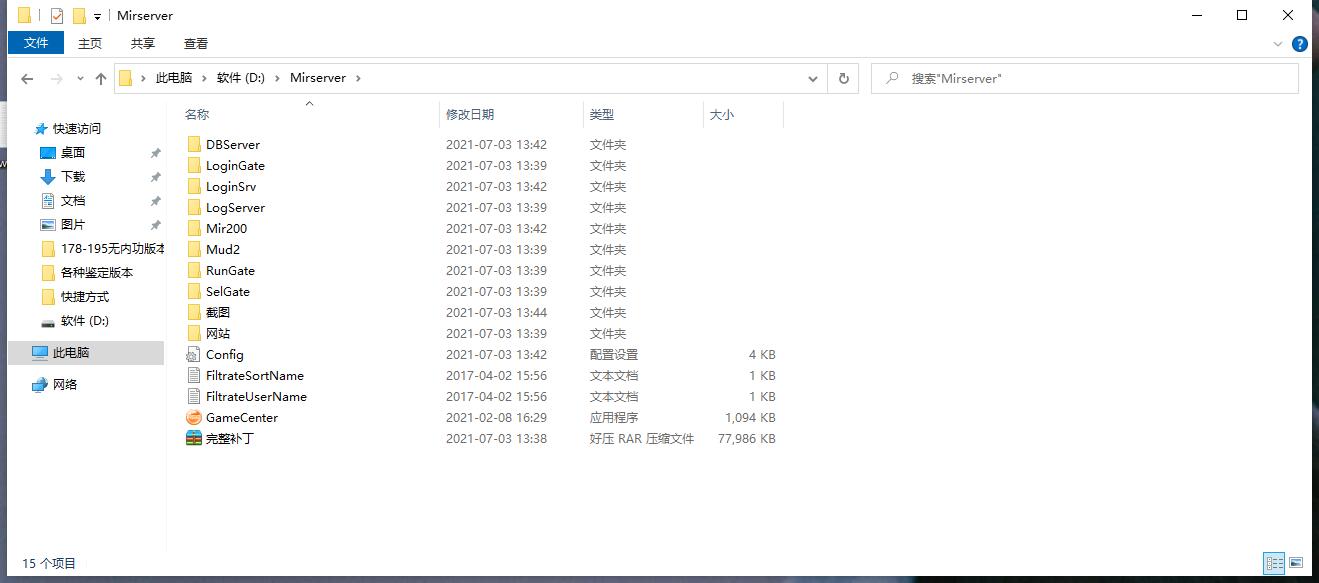The width and height of the screenshot is (1319, 583).
Task: Open the 文件 menu tab
Action: click(36, 43)
